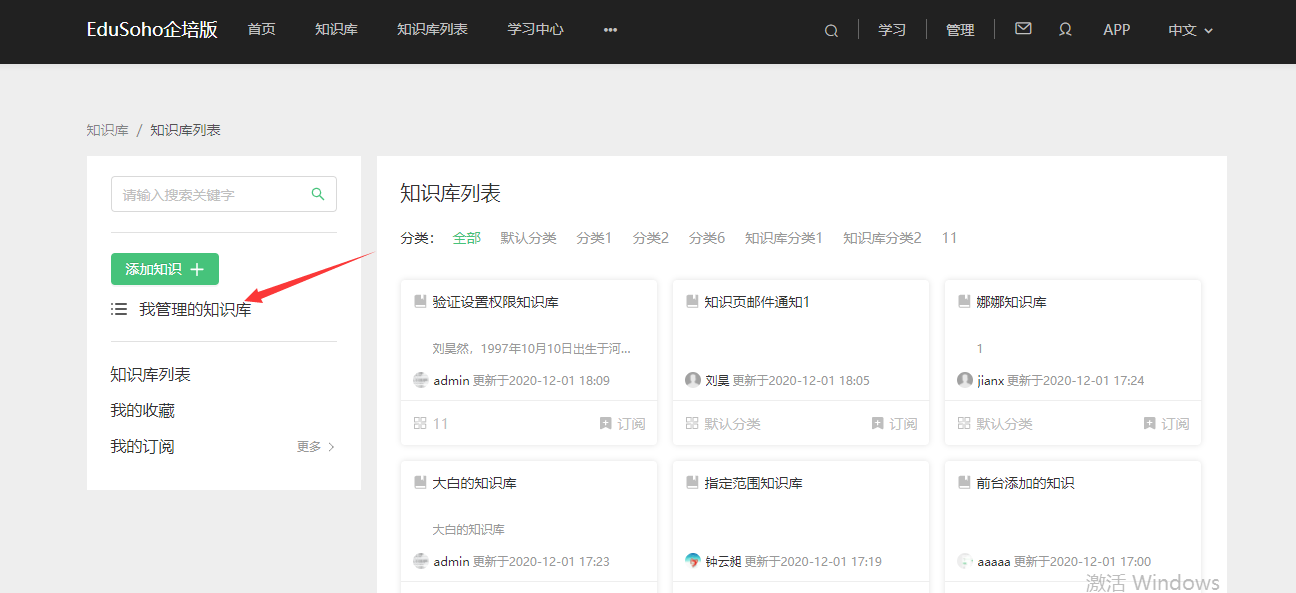Screen dimensions: 1296x593
Task: Open 知识库列表 in the top navigation
Action: (x=432, y=29)
